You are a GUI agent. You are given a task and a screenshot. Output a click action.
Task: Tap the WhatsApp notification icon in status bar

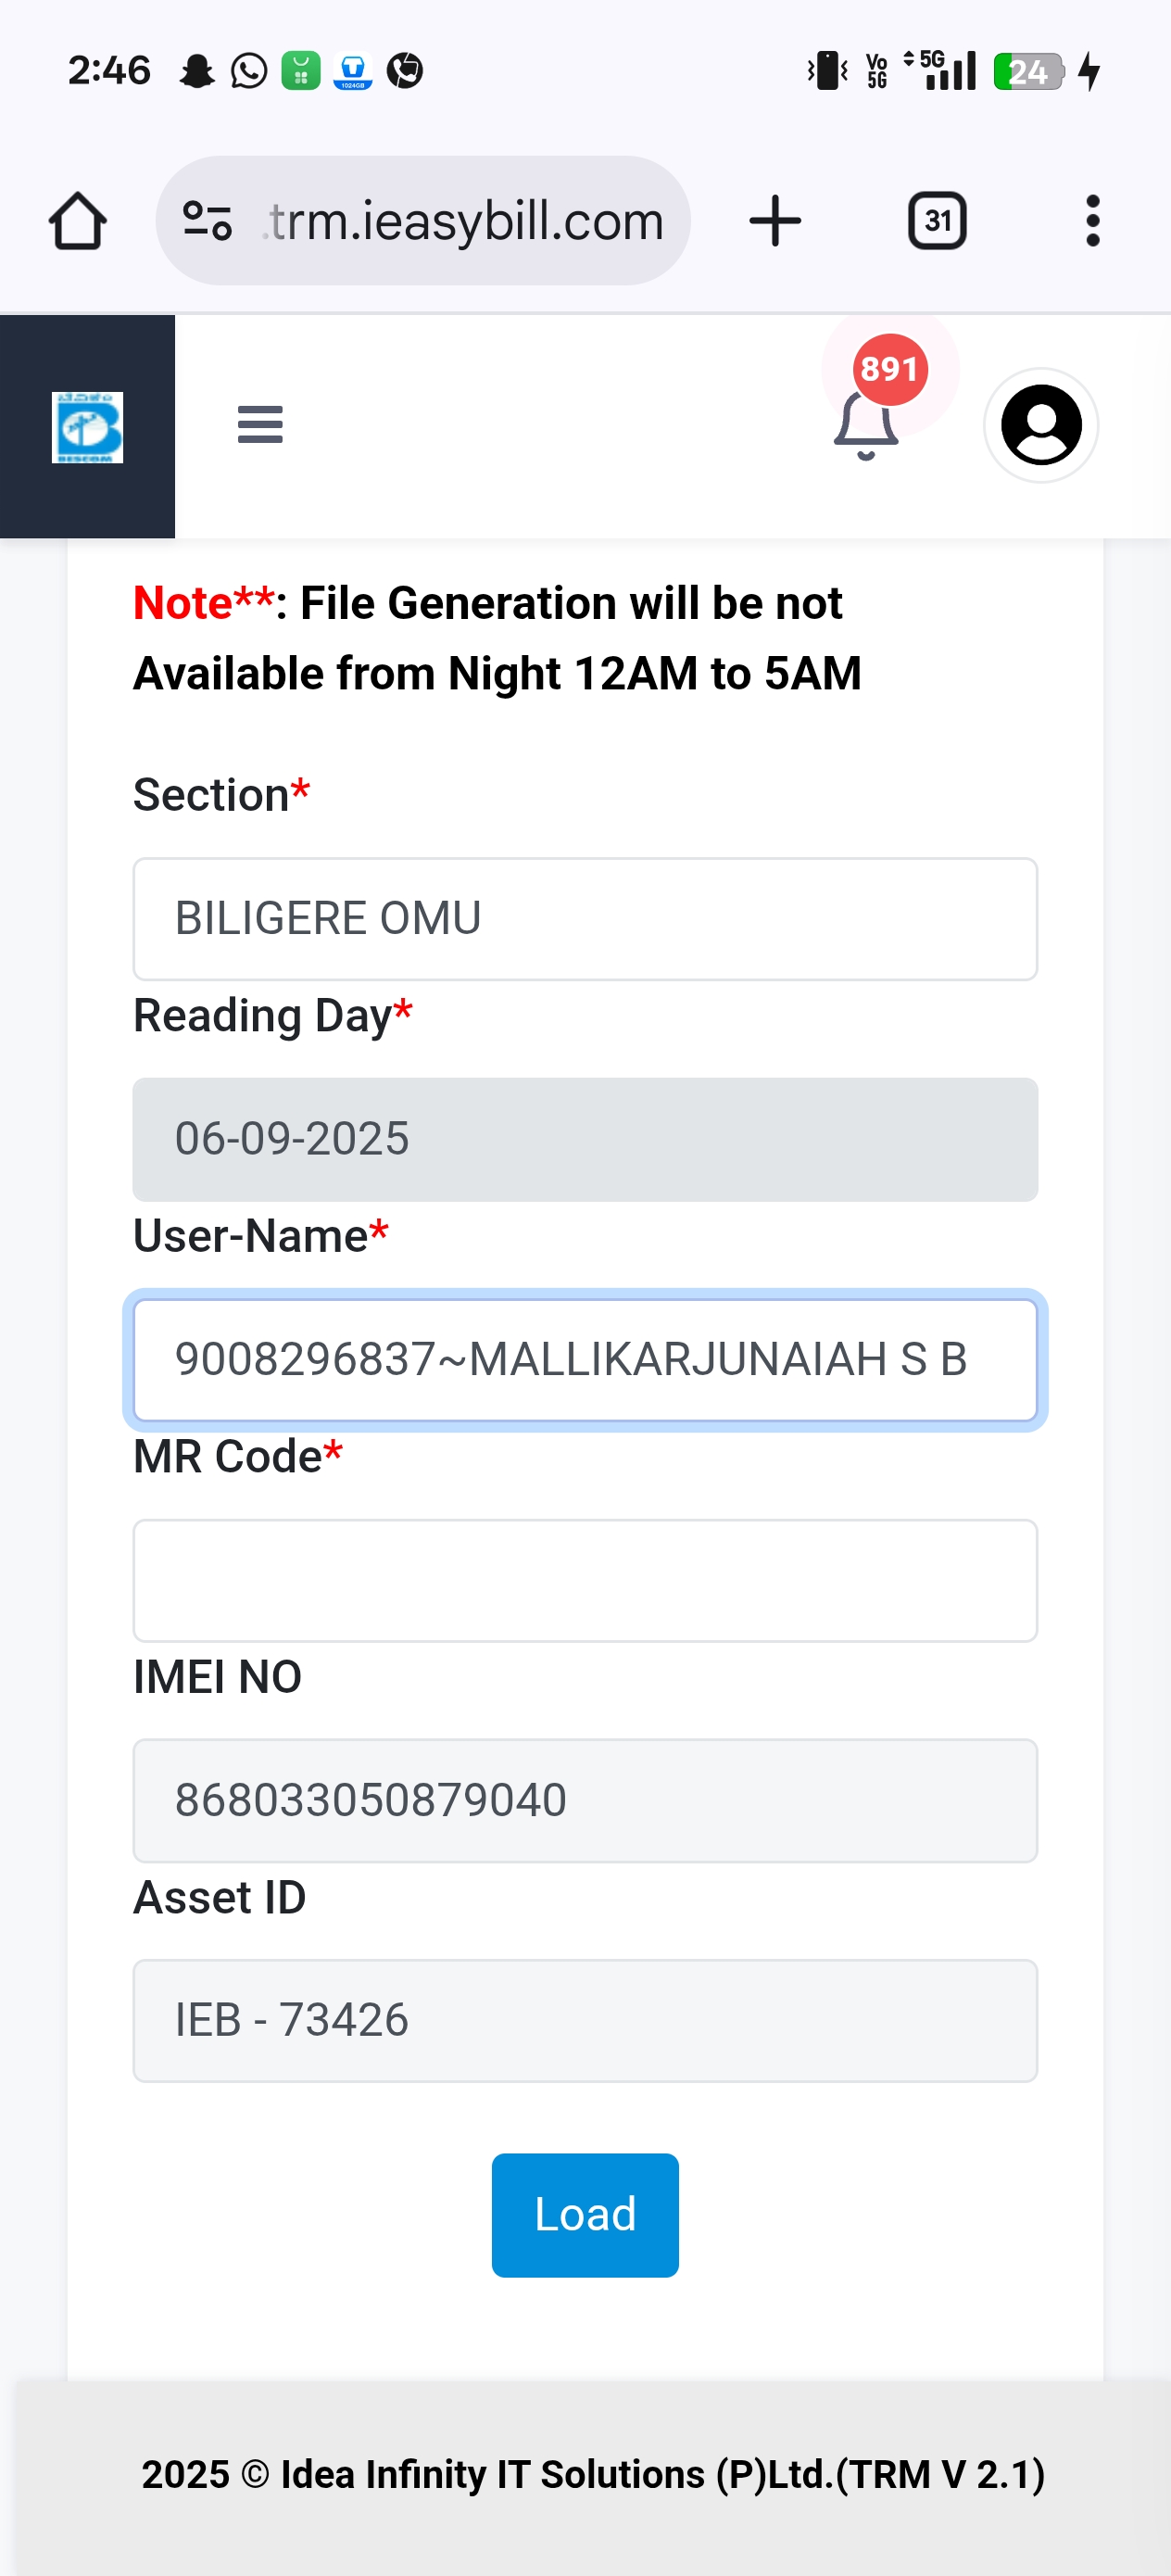(x=249, y=71)
